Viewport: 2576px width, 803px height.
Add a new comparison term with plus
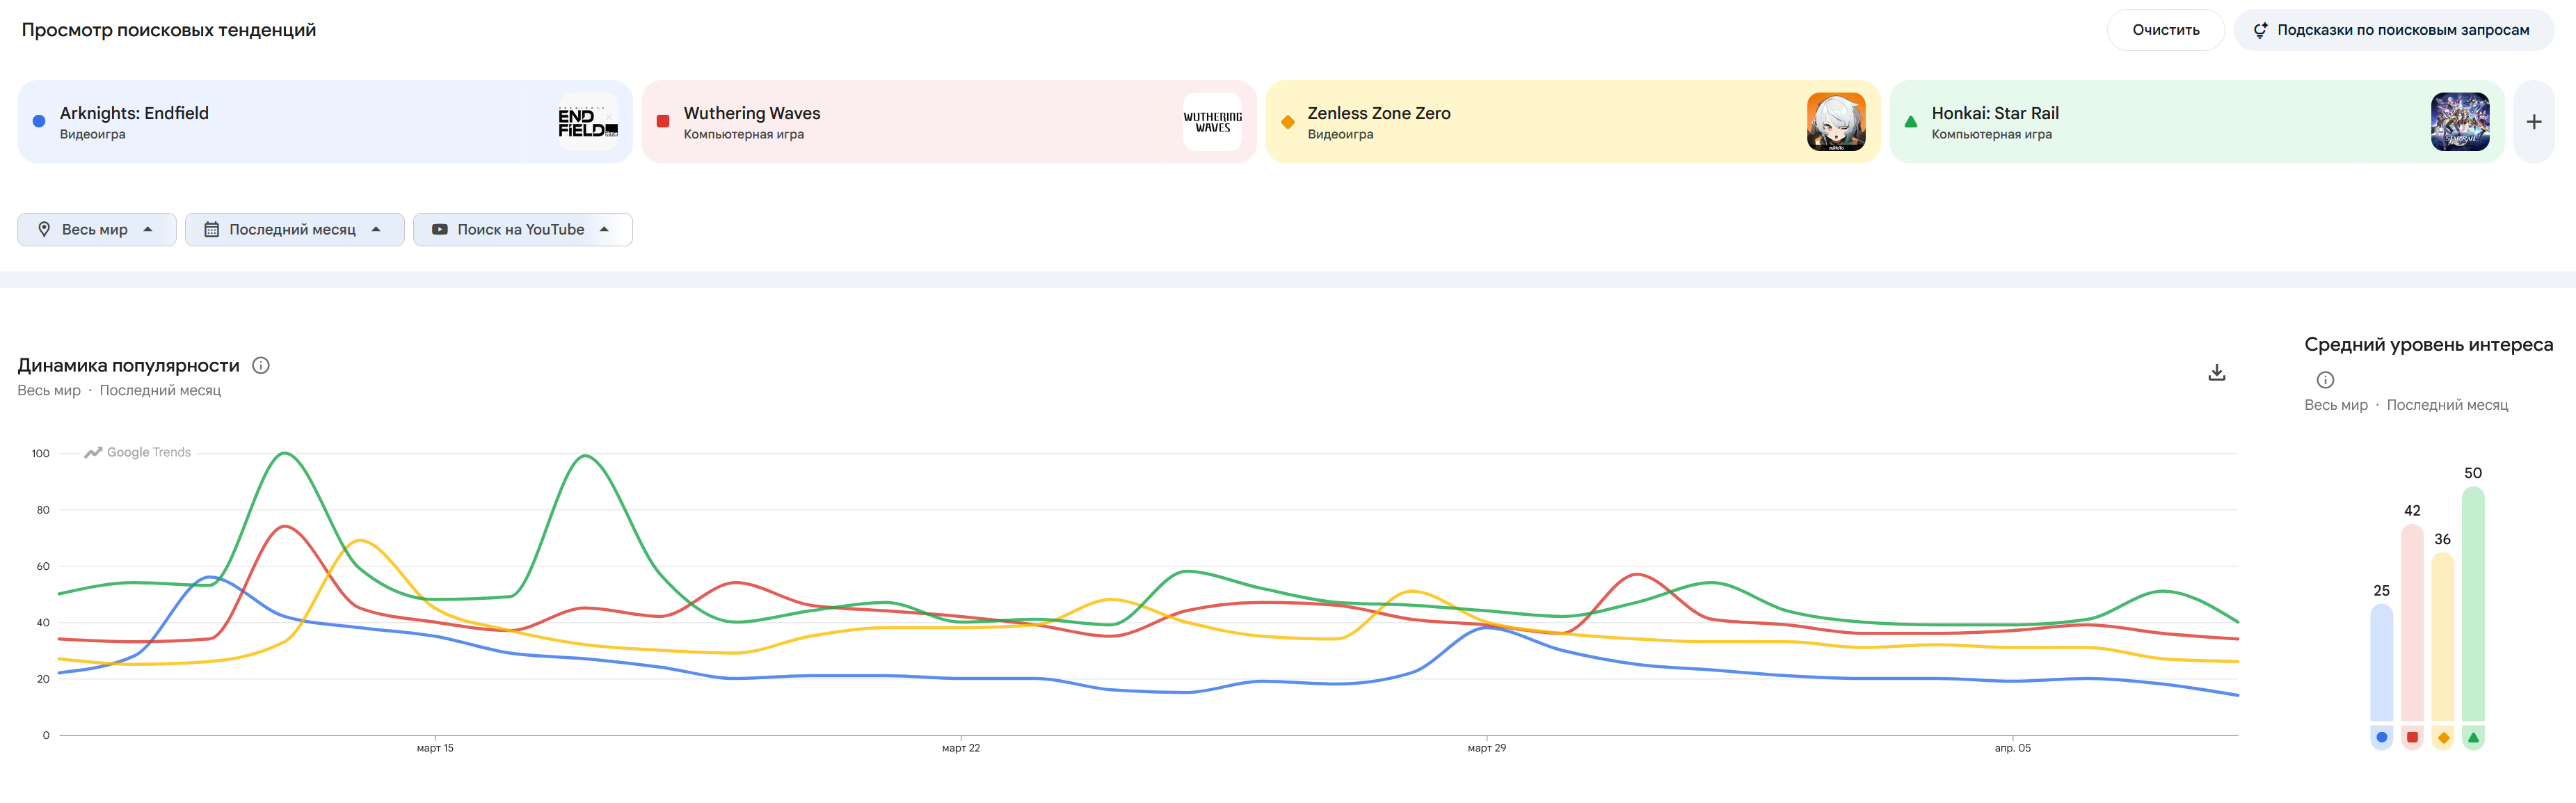(2534, 122)
